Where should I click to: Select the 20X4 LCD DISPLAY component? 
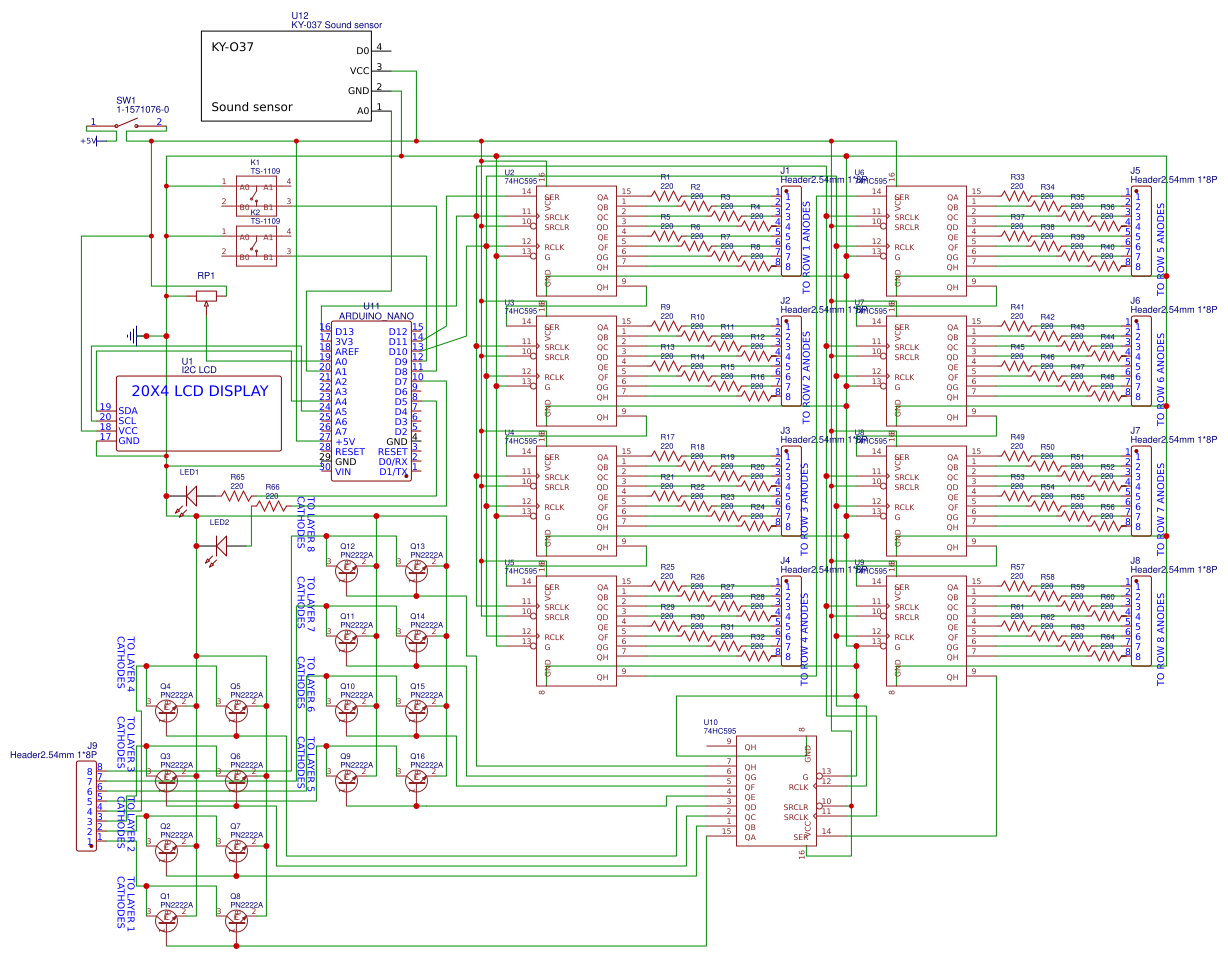pyautogui.click(x=199, y=414)
